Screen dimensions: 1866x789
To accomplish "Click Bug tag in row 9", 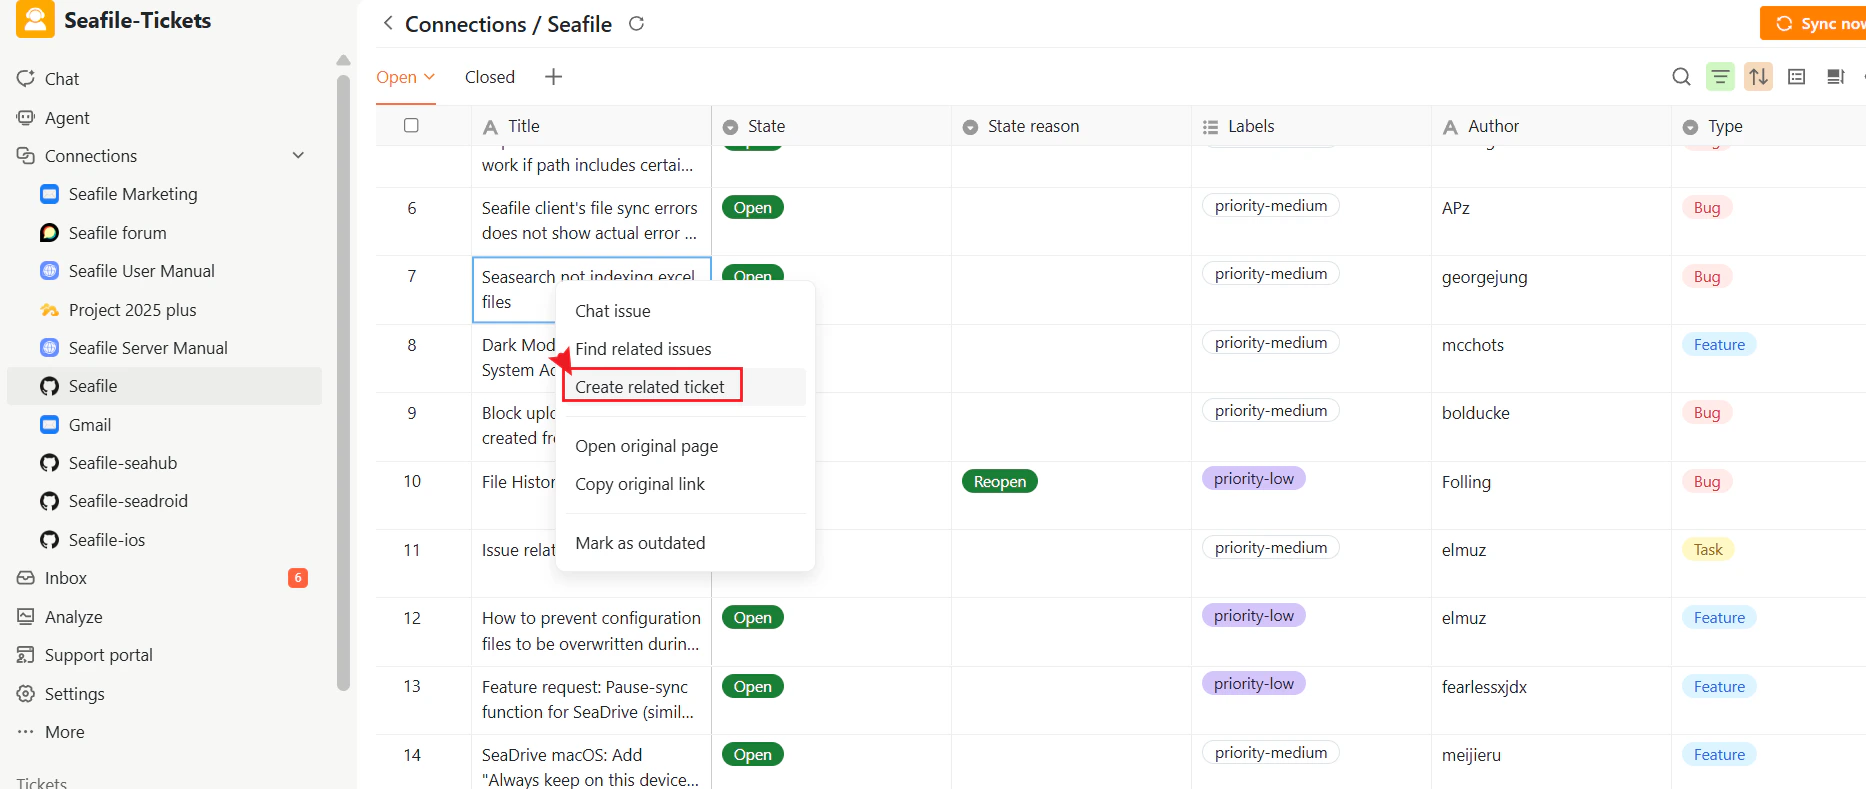I will coord(1707,413).
